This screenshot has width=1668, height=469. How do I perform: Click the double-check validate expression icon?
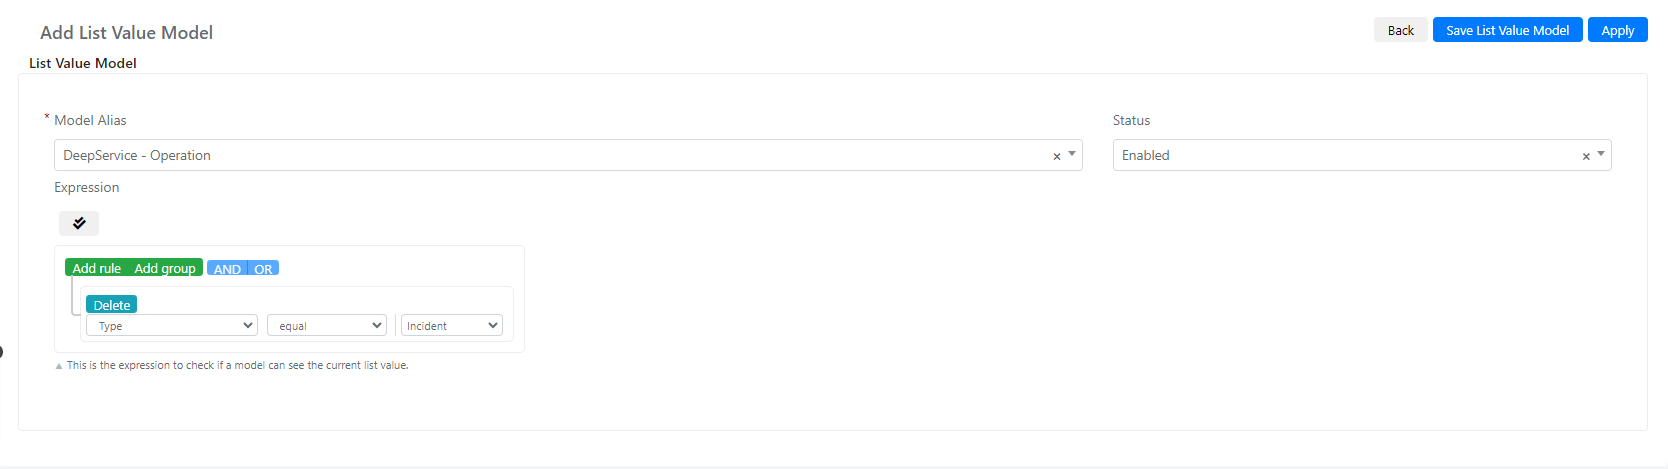pos(79,223)
